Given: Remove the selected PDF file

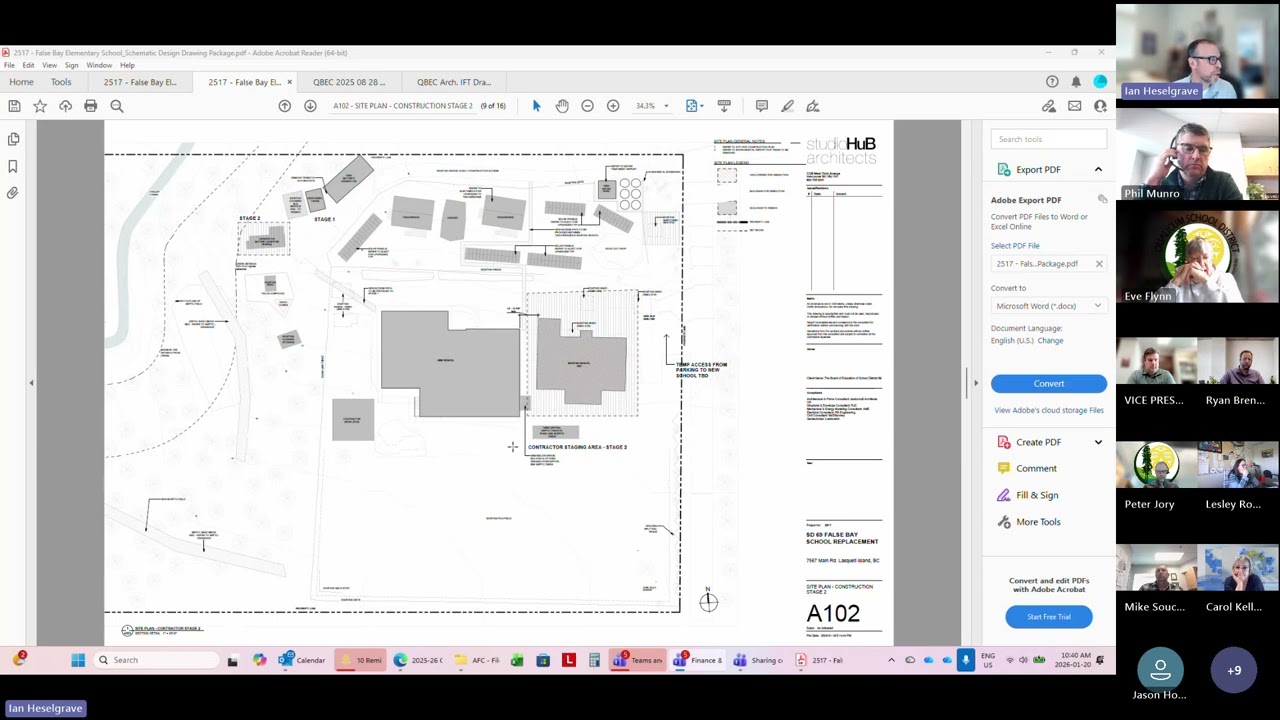Looking at the screenshot, I should tap(1099, 264).
